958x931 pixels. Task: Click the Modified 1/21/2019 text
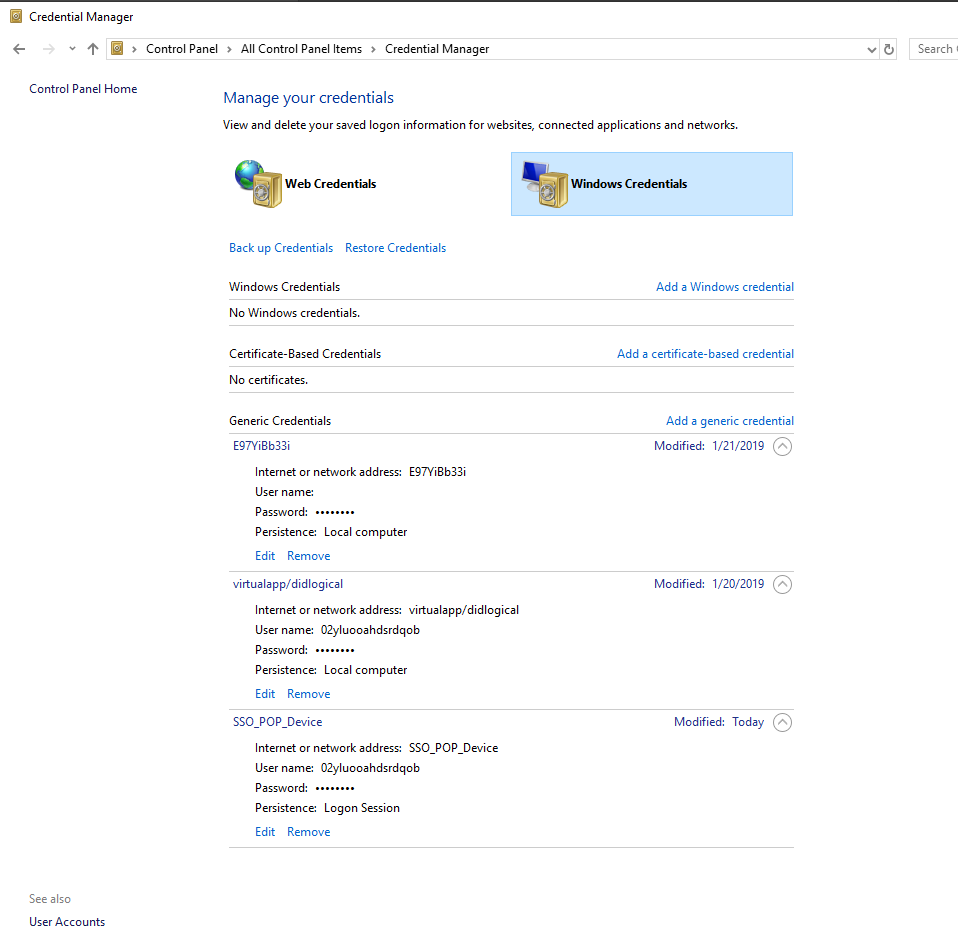709,446
